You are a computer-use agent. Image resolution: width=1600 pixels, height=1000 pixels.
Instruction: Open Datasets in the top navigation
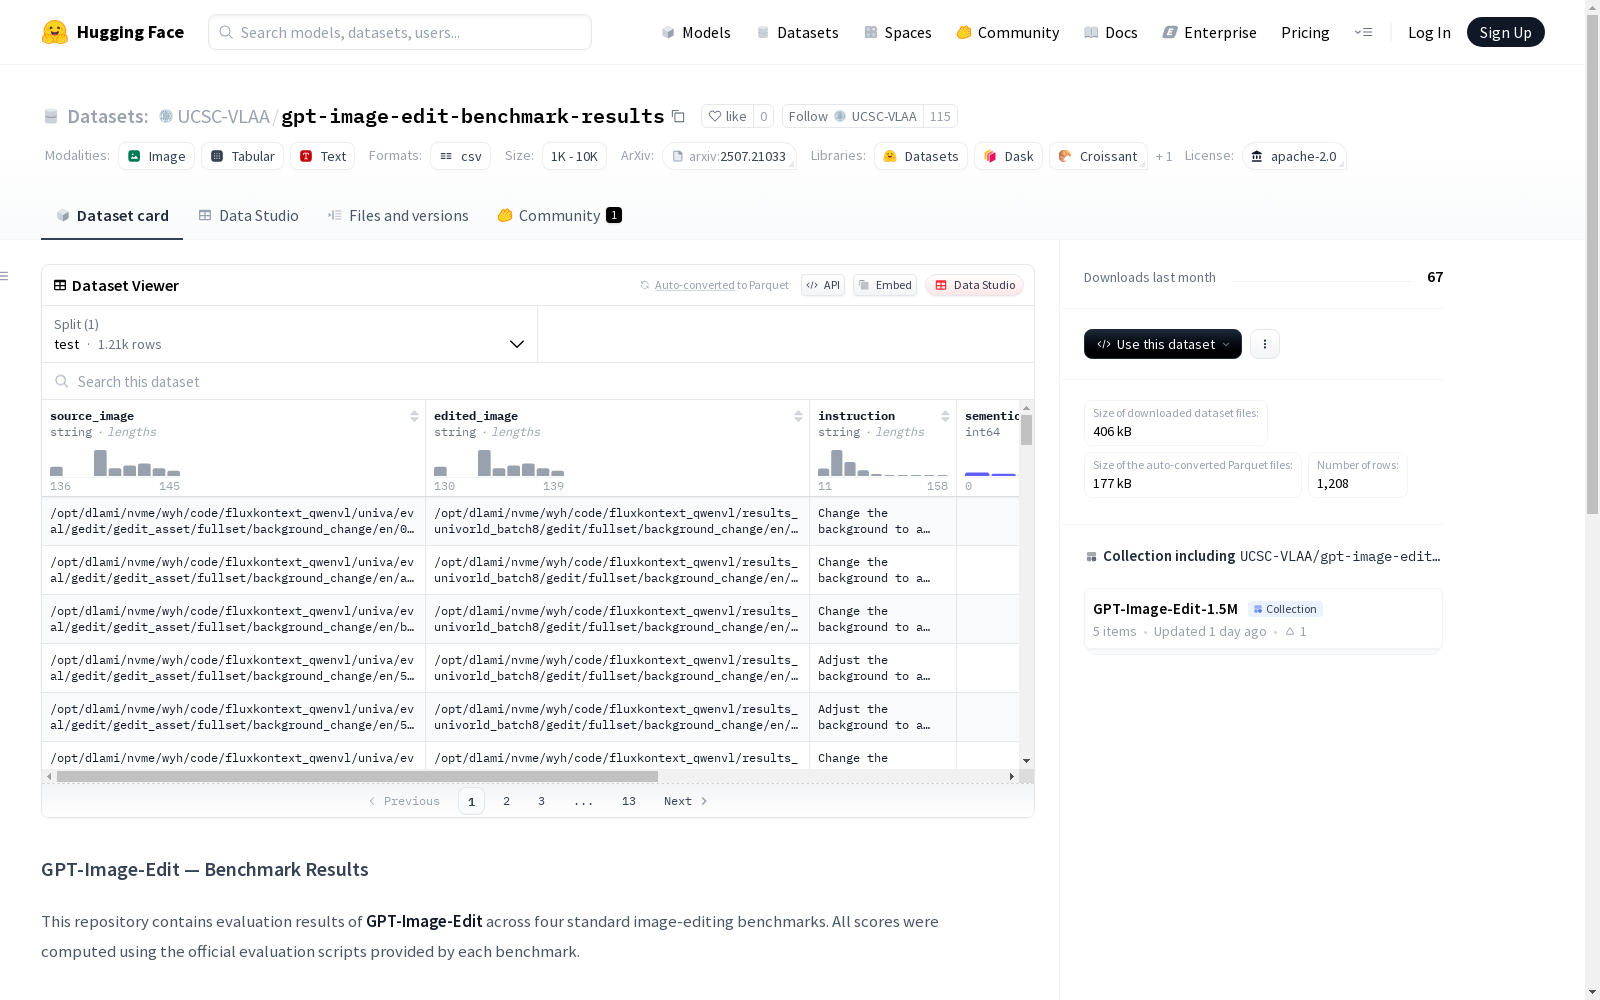[x=797, y=32]
